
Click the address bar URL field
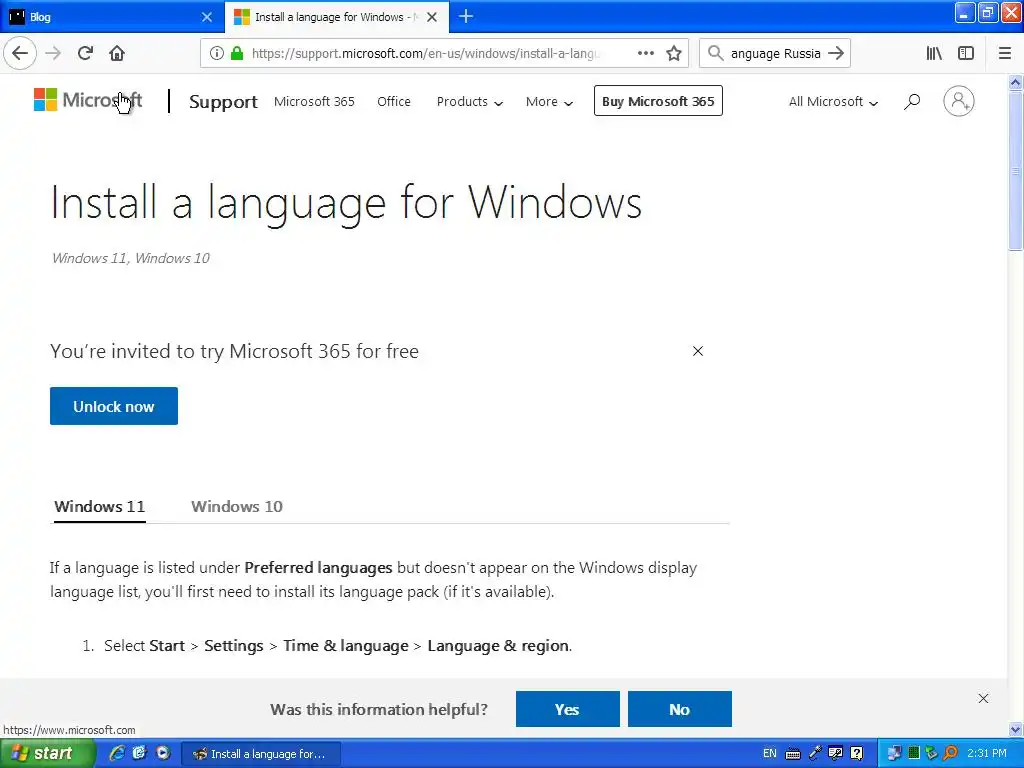(424, 53)
